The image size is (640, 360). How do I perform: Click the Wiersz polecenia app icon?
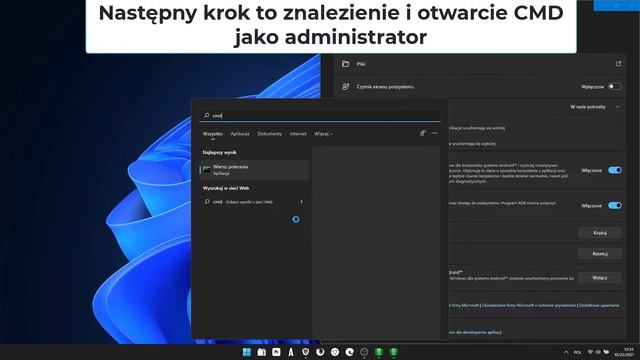tap(207, 170)
